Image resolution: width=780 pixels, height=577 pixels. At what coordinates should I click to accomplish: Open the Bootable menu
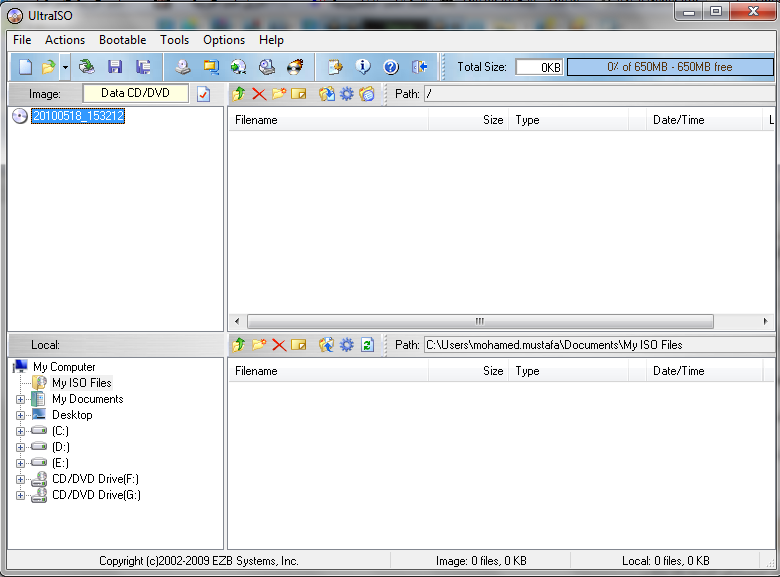(122, 40)
